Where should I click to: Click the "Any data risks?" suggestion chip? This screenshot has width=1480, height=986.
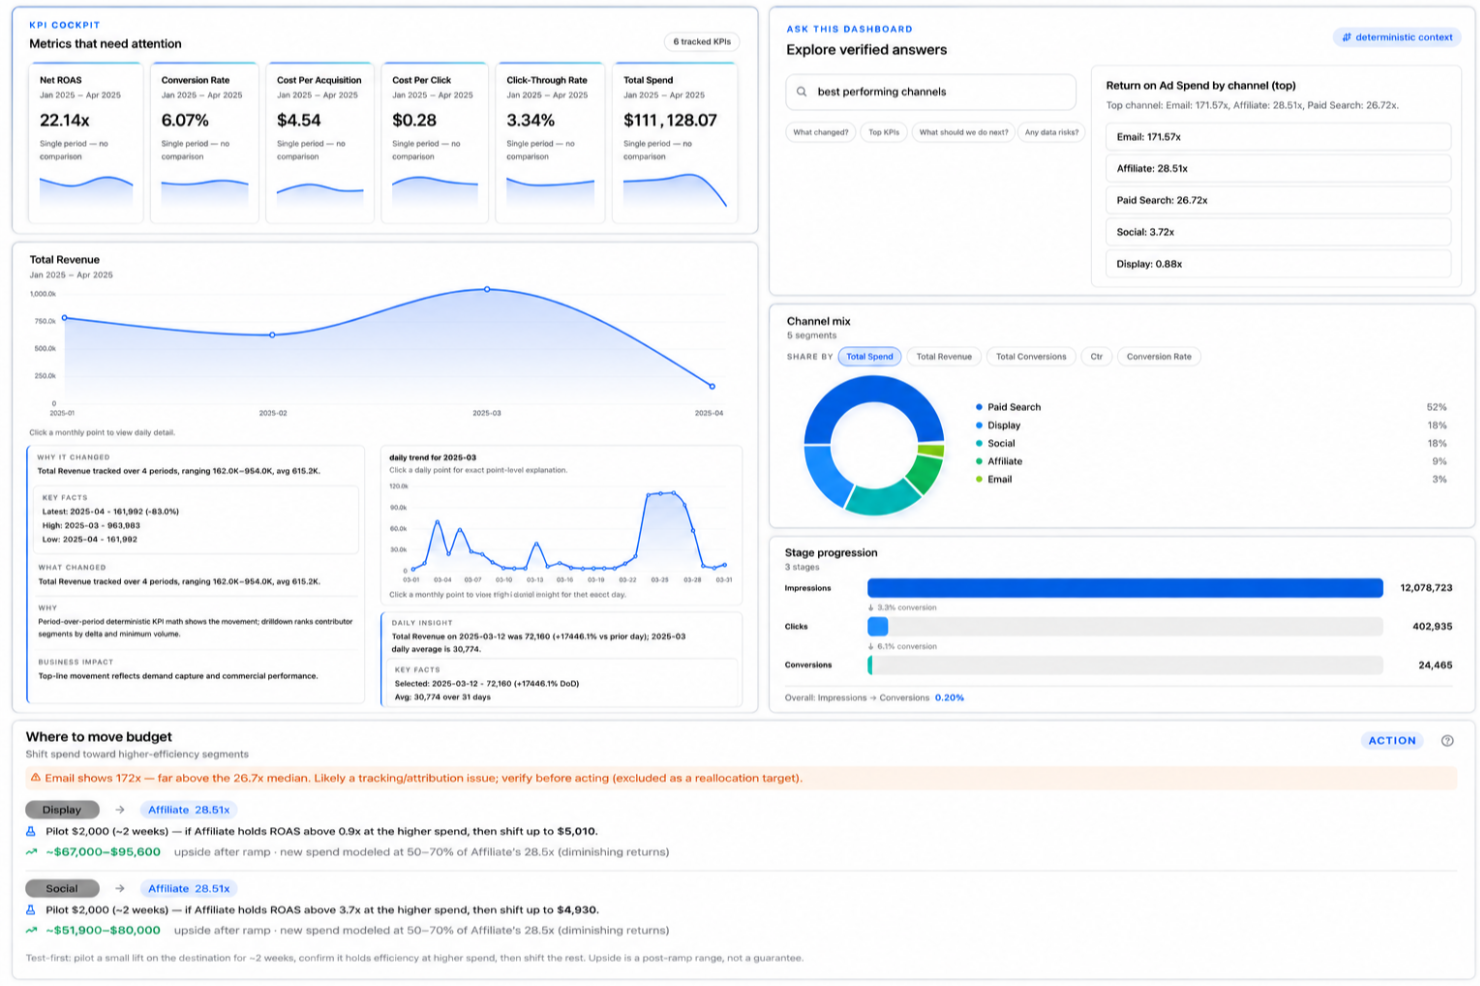coord(1052,132)
